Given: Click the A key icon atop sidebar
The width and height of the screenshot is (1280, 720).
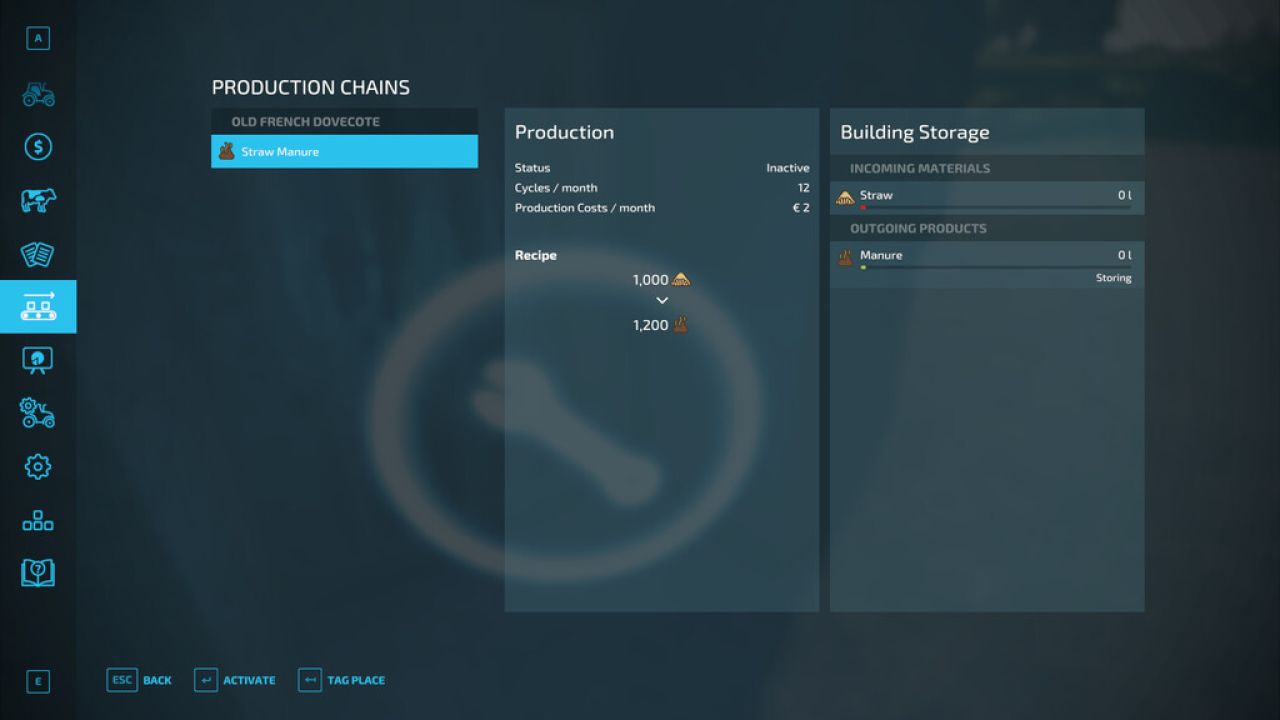Looking at the screenshot, I should [x=38, y=39].
